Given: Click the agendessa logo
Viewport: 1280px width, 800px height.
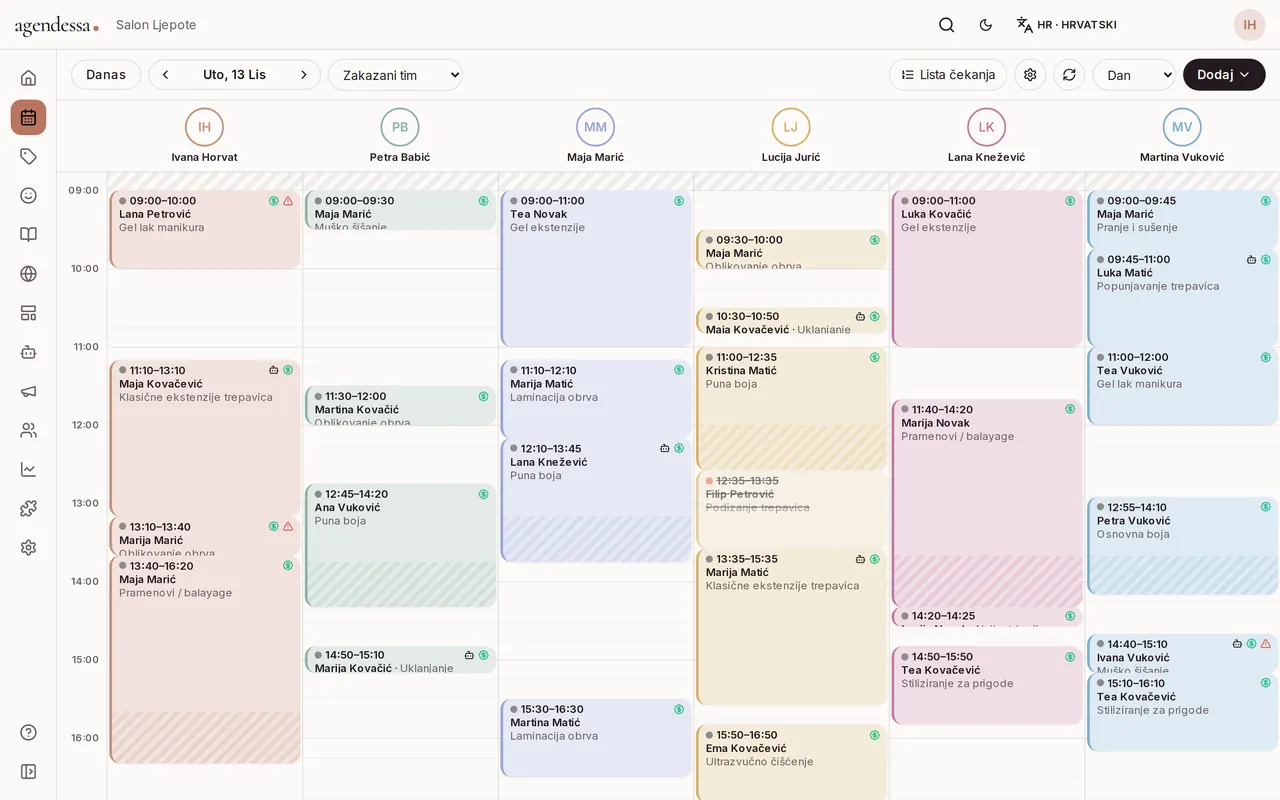Looking at the screenshot, I should [56, 26].
